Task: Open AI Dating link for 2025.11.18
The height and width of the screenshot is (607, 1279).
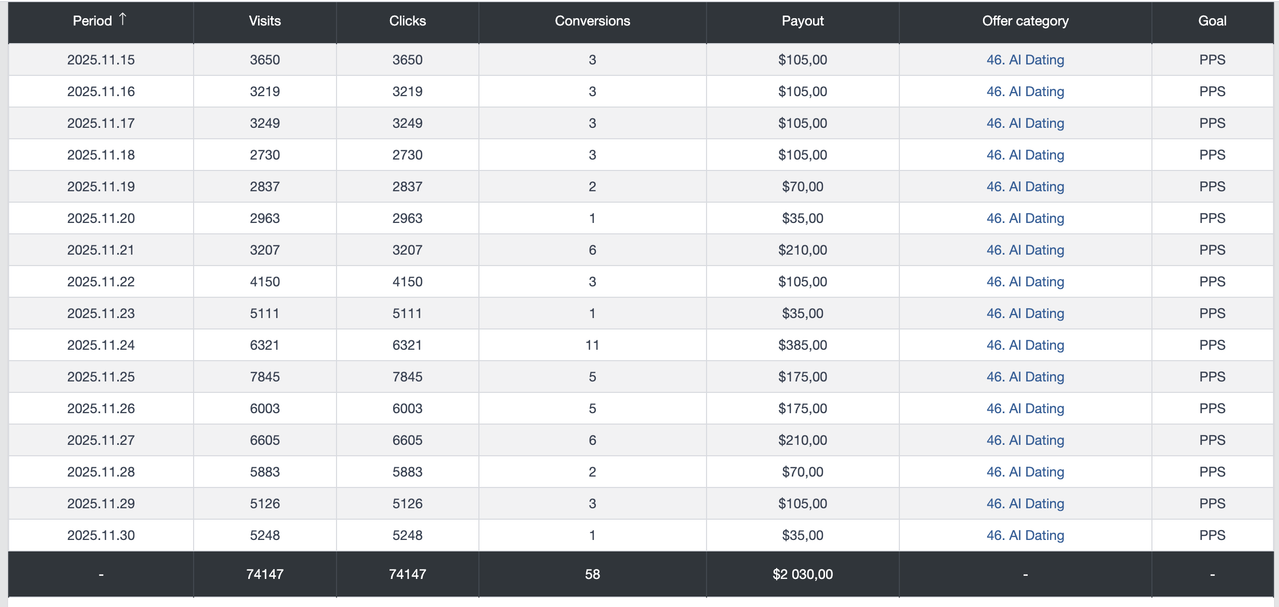Action: [x=1025, y=155]
